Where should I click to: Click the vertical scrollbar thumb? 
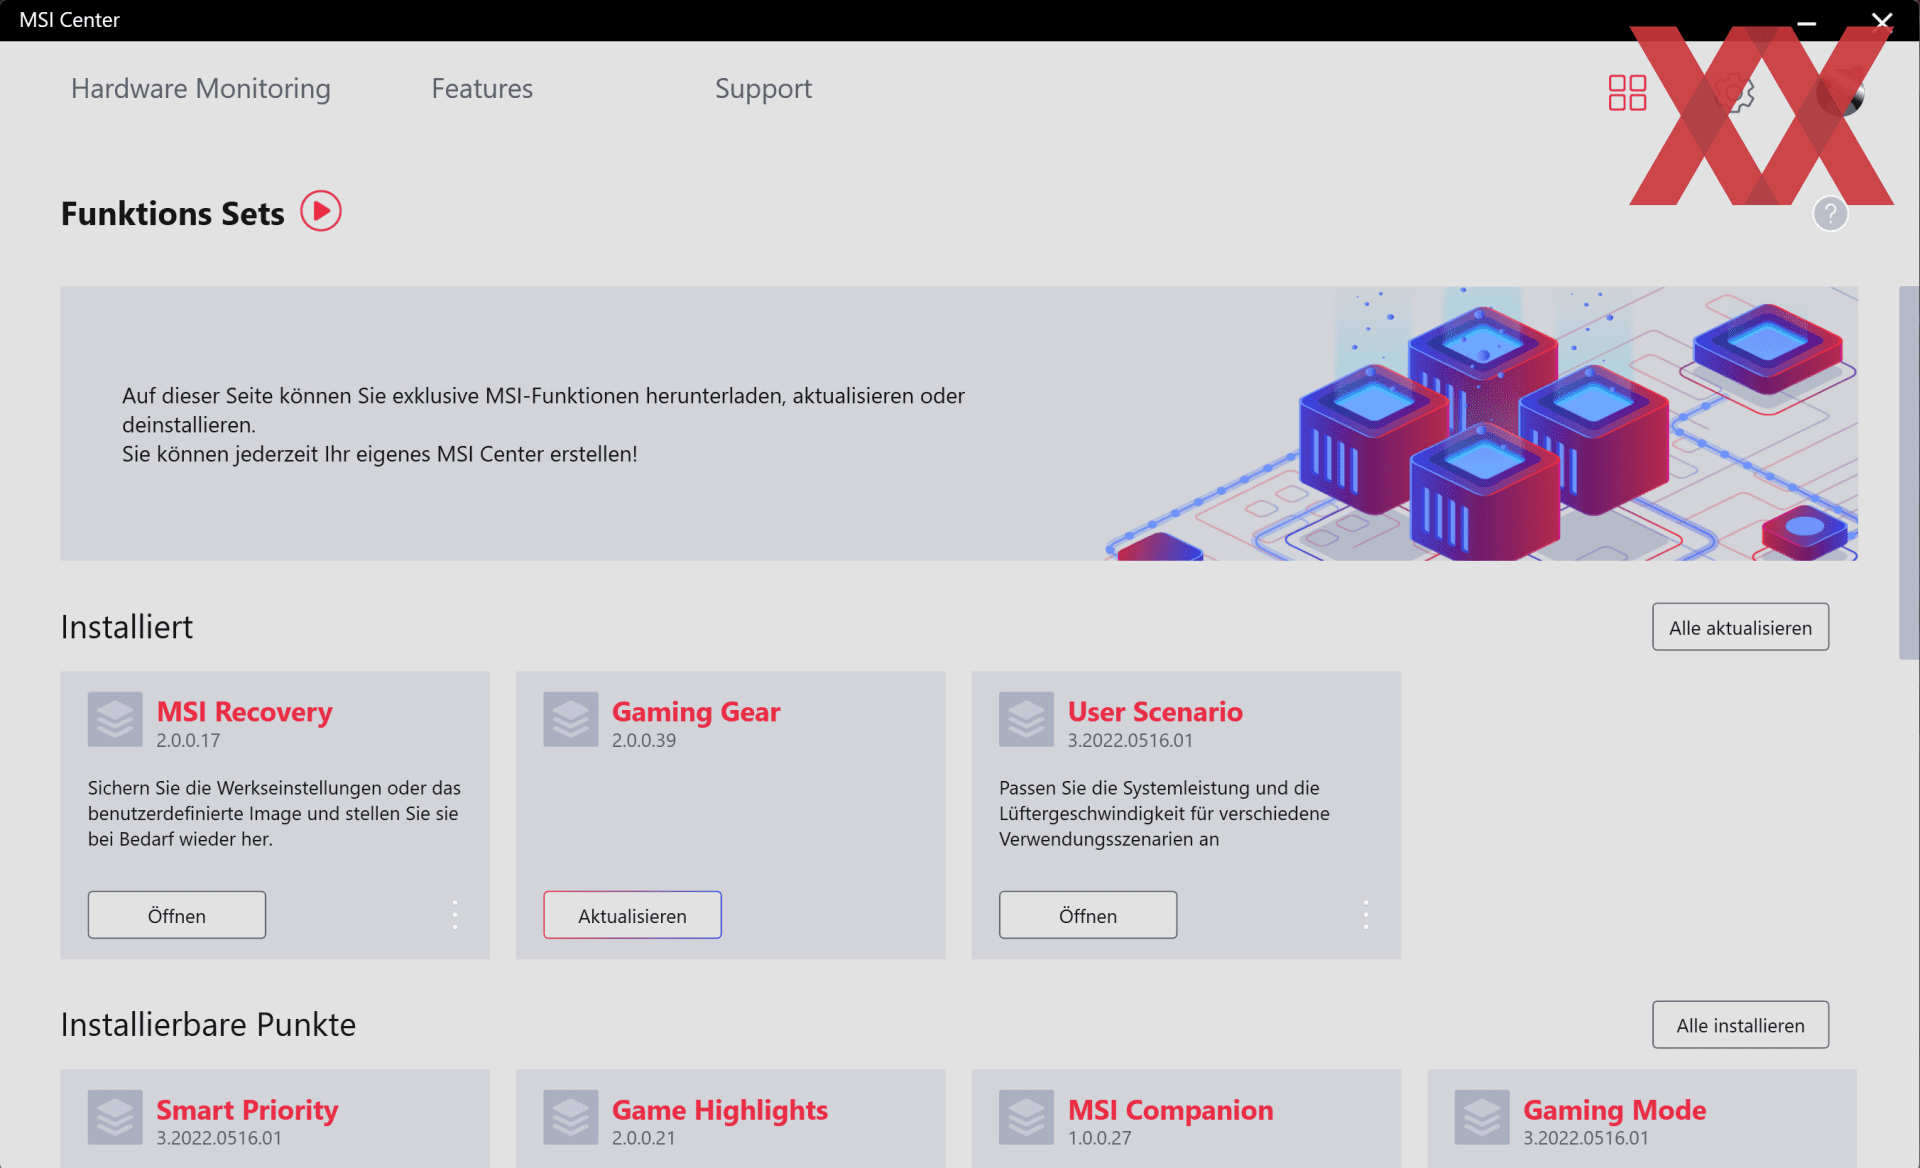1909,473
